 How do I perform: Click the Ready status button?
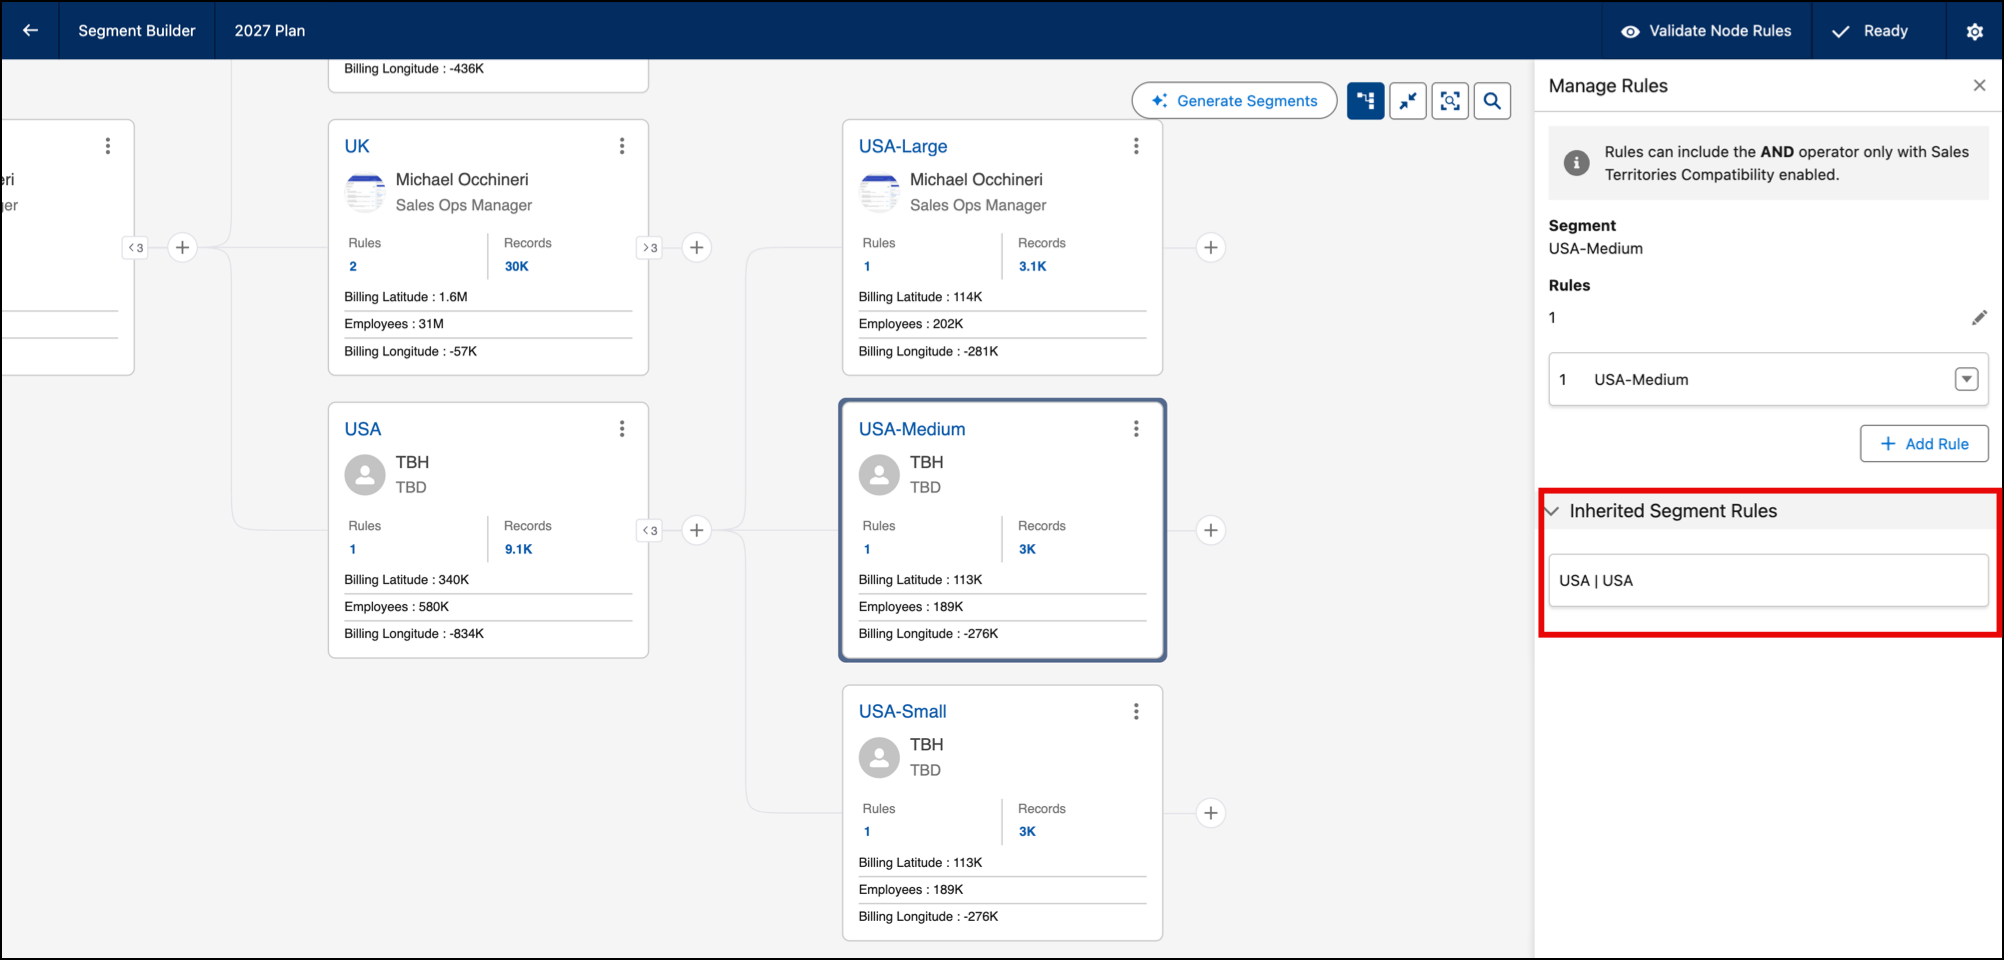coord(1871,31)
